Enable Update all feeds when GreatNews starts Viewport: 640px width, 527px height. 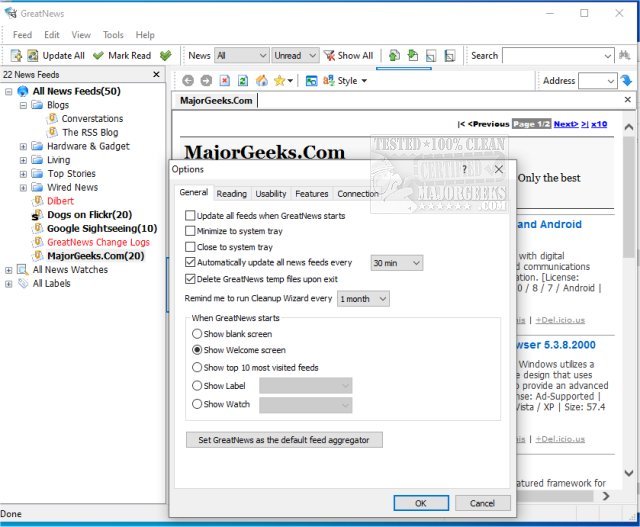[190, 215]
